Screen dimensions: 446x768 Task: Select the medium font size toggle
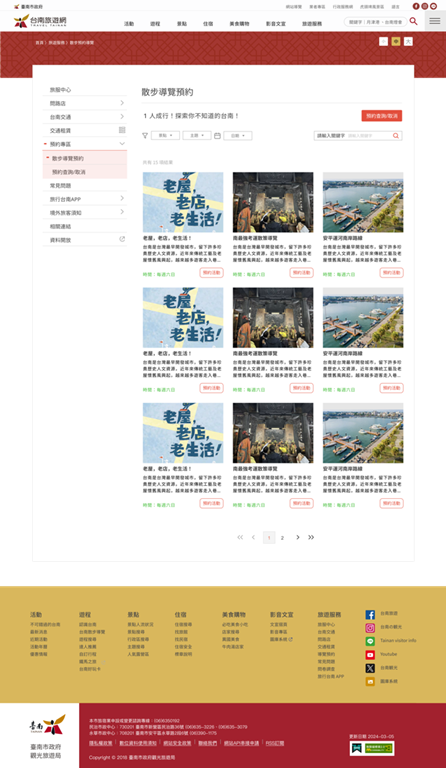(x=396, y=42)
